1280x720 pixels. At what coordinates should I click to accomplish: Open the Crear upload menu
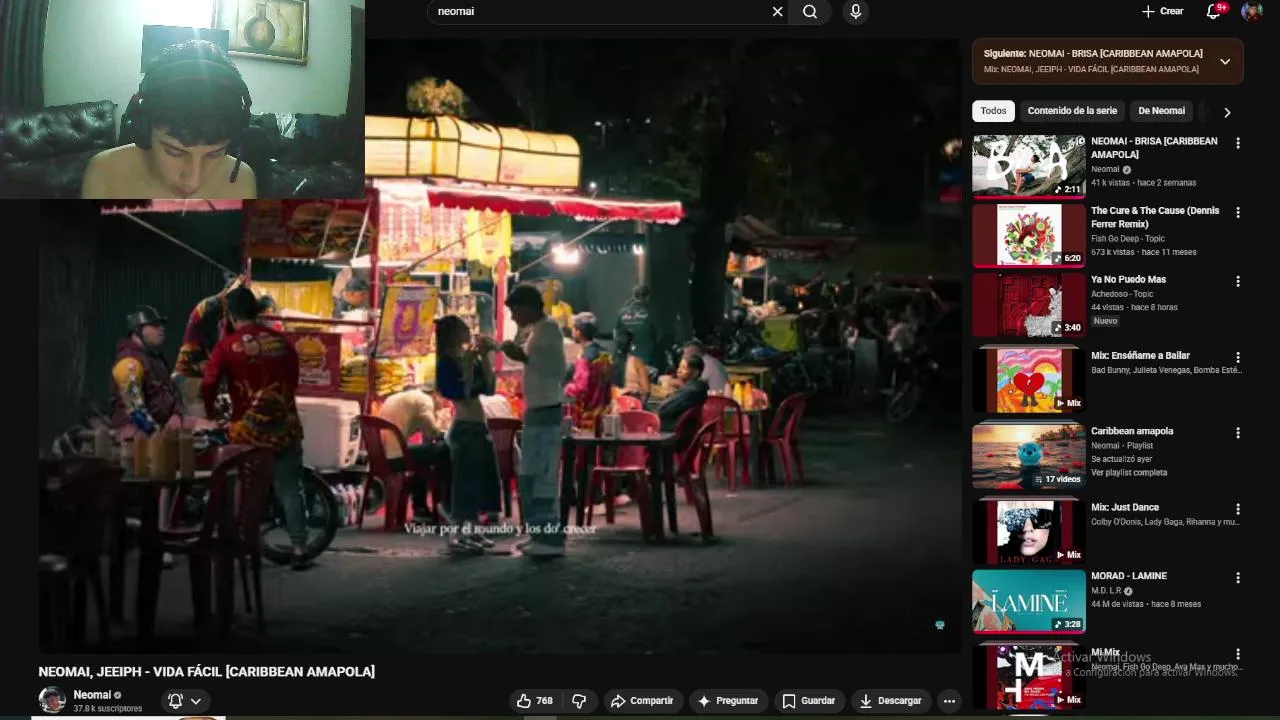pyautogui.click(x=1162, y=11)
